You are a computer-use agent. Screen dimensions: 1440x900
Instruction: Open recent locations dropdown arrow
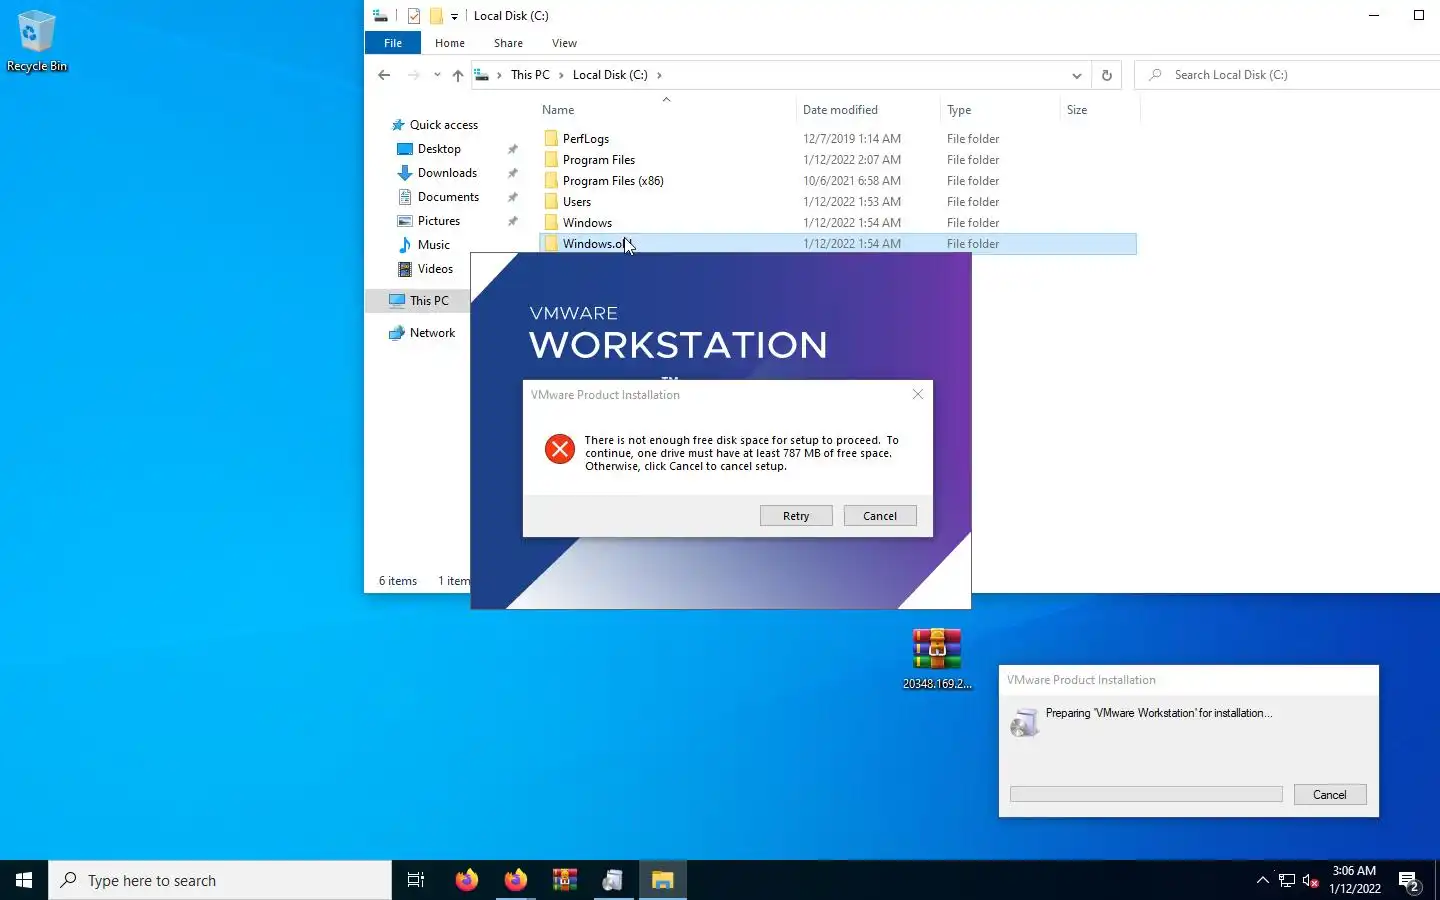(437, 75)
